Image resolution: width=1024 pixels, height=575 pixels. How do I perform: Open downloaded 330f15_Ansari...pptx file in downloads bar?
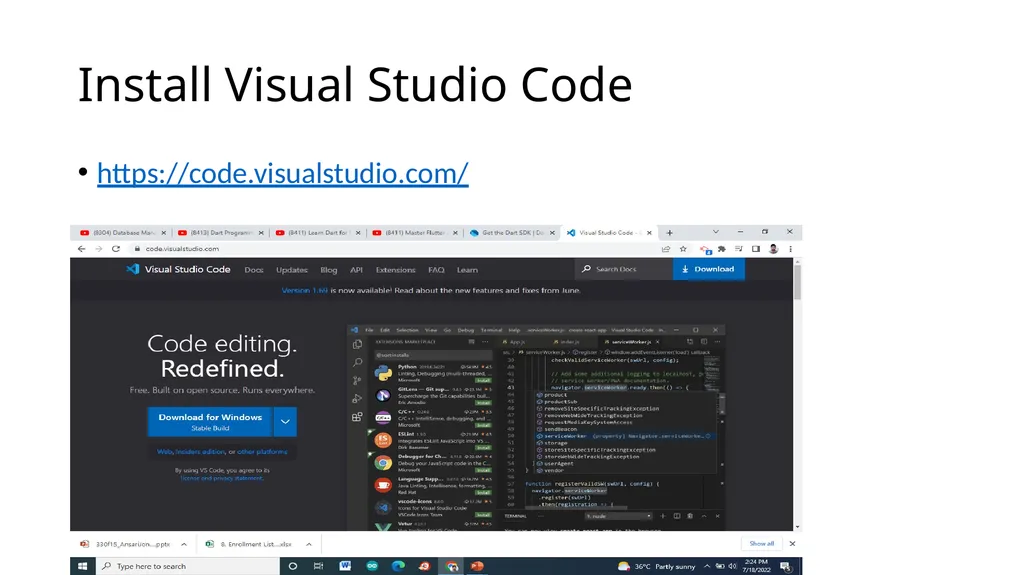[125, 544]
